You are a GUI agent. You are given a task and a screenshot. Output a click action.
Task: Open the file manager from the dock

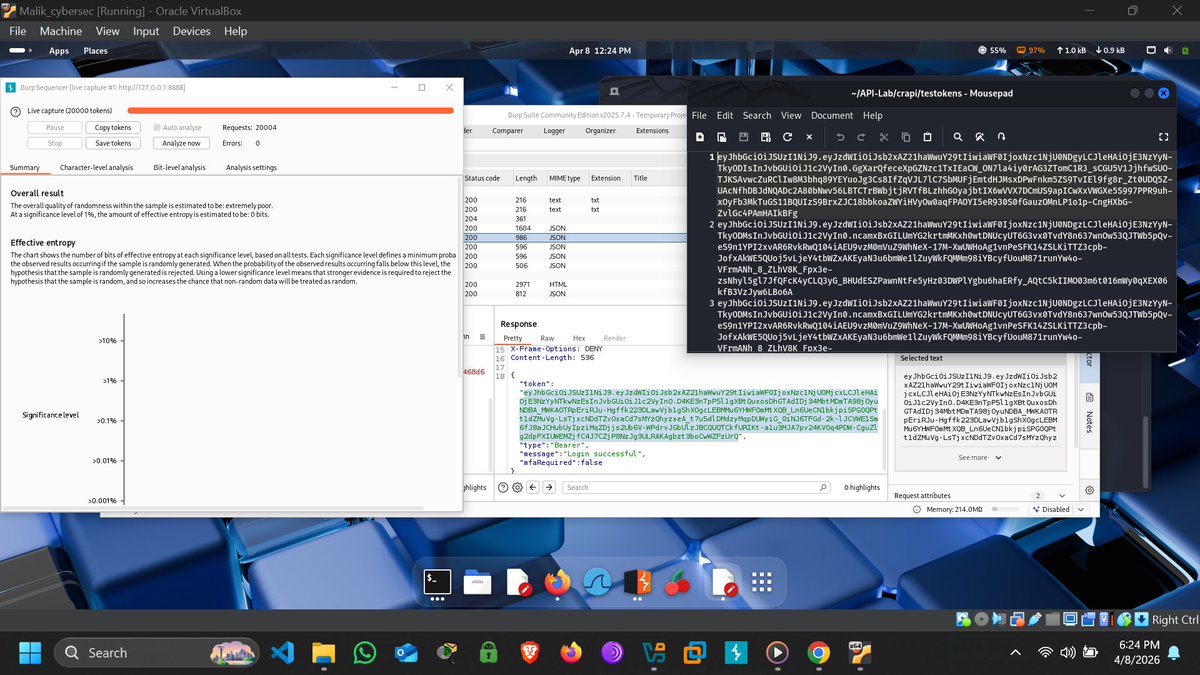pos(478,582)
